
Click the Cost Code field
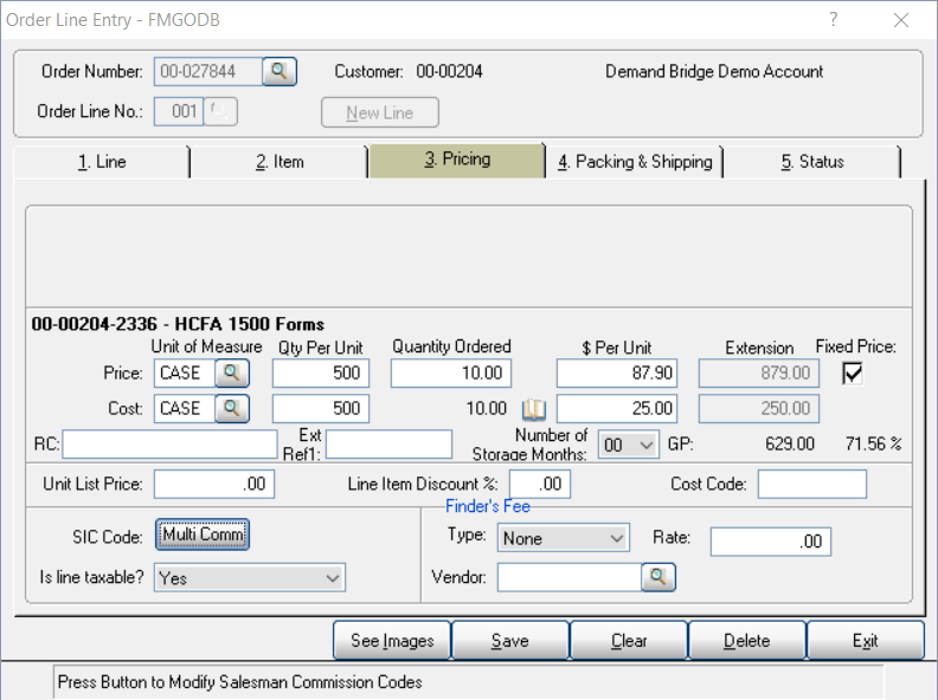coord(812,484)
